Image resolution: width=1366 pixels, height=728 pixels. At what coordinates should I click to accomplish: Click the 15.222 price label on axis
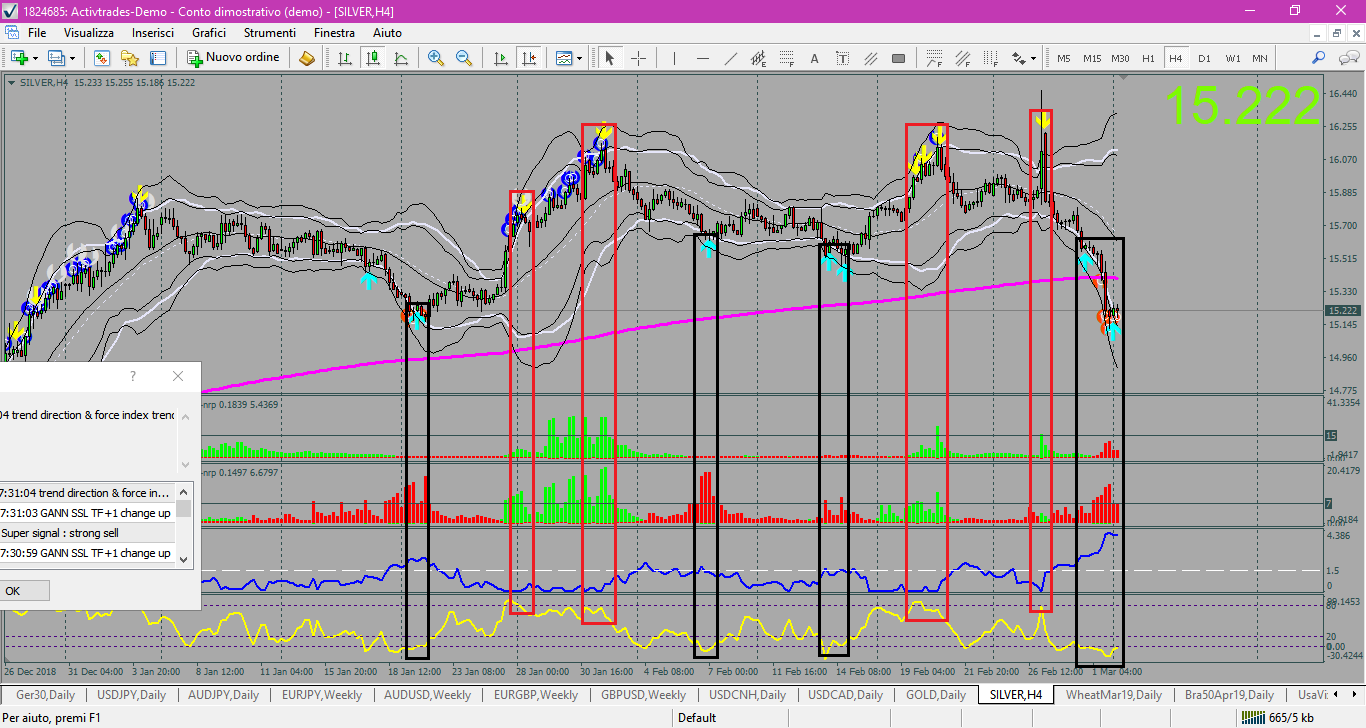click(1343, 311)
